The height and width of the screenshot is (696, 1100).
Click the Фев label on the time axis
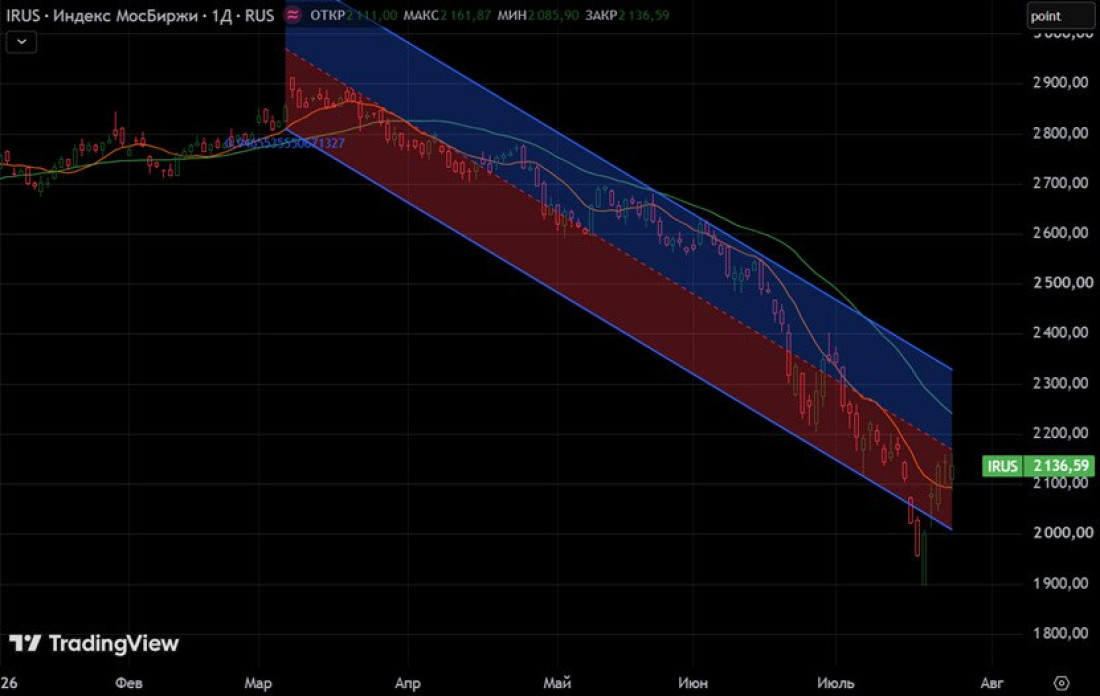tap(129, 683)
